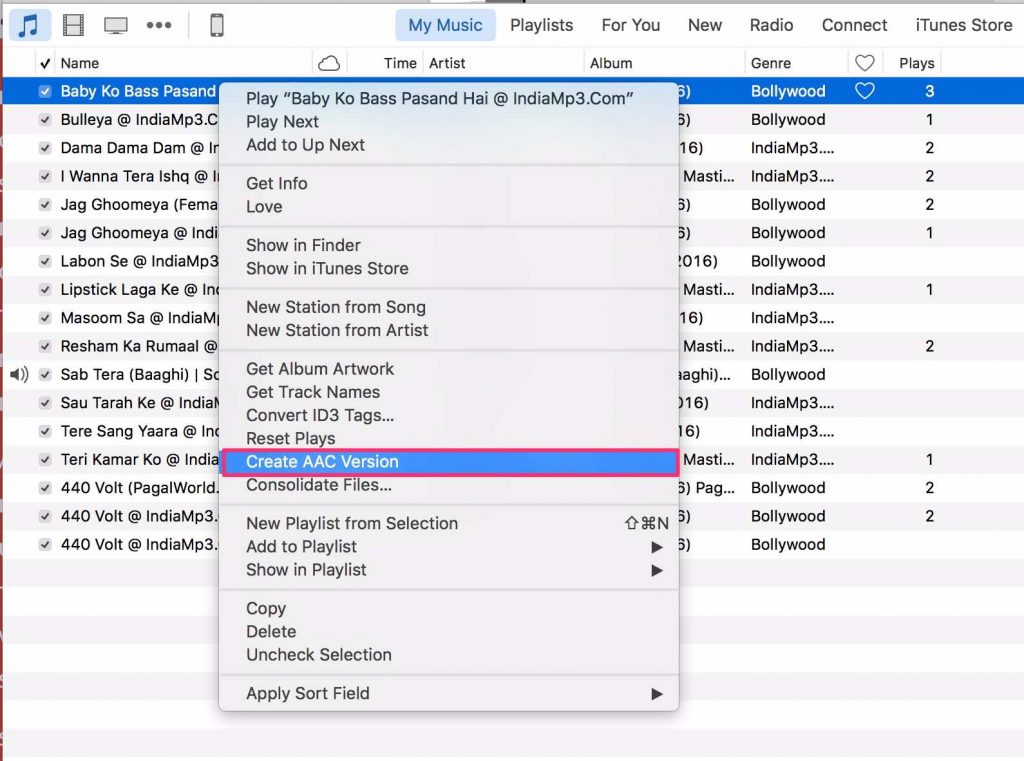Go to the New tab
Image resolution: width=1024 pixels, height=761 pixels.
(x=705, y=25)
